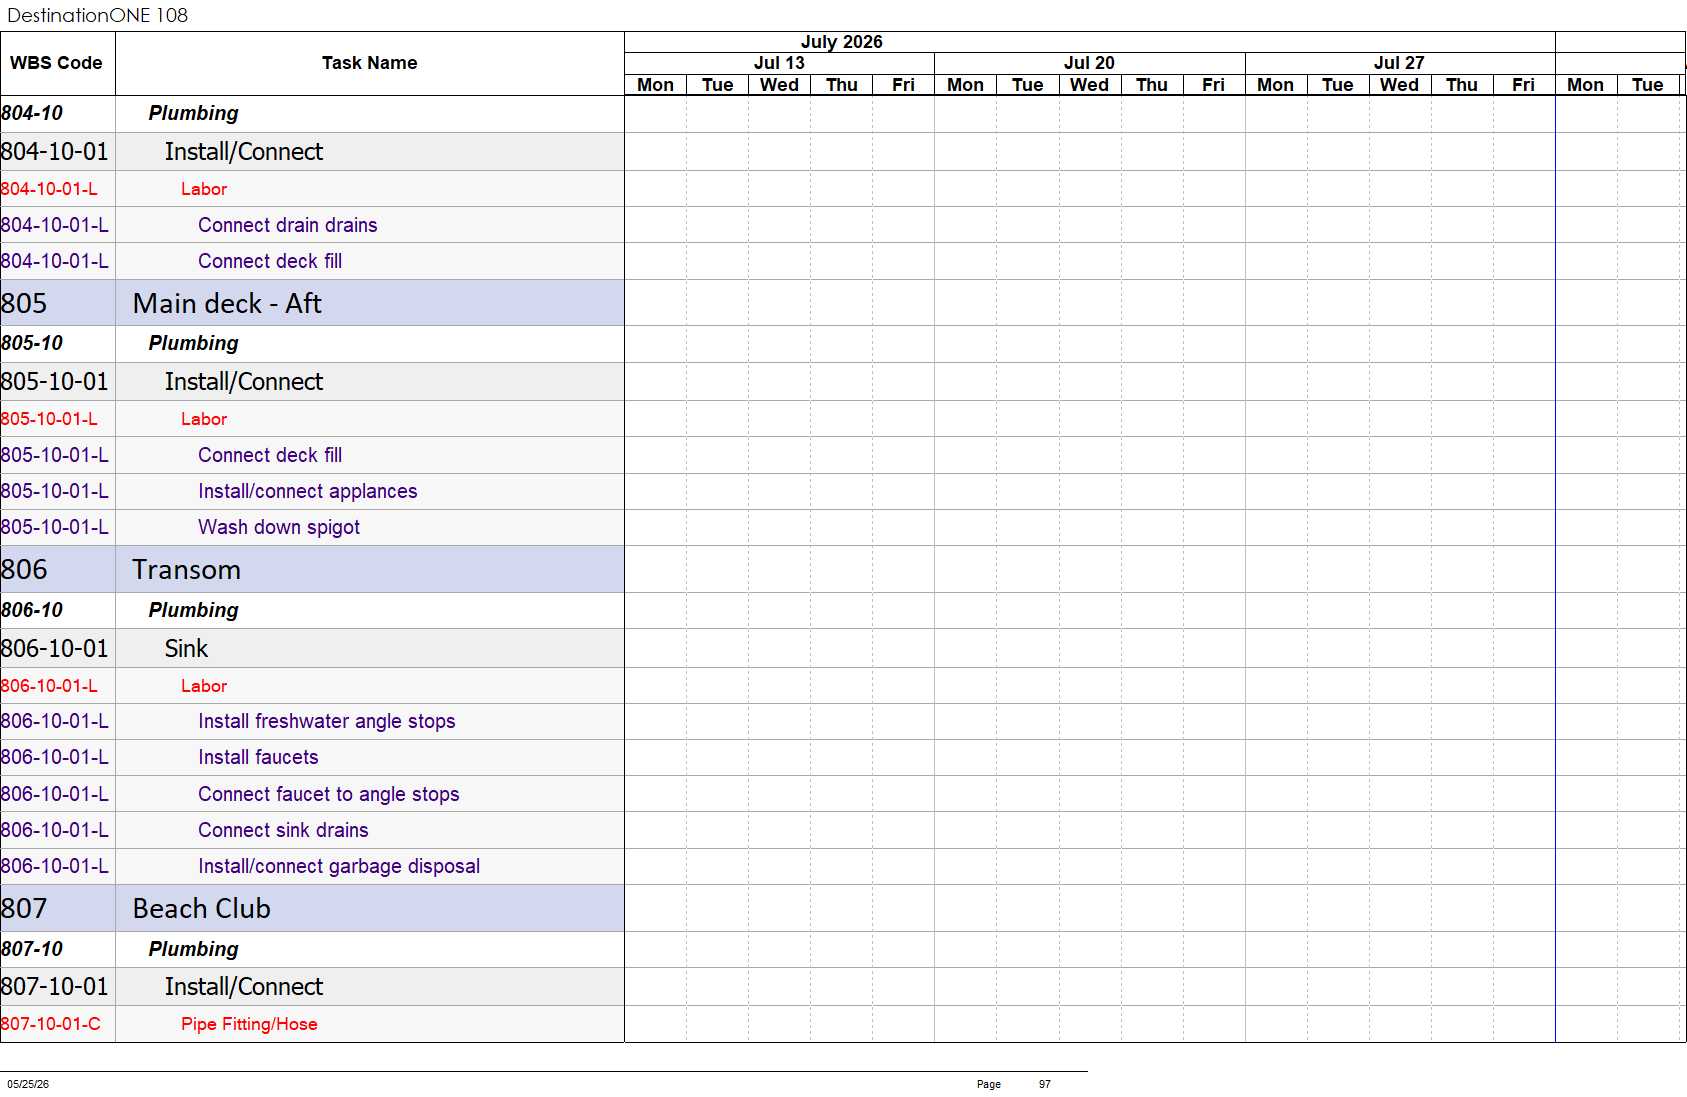1687x1097 pixels.
Task: Click the page number 97
Action: 1045,1084
